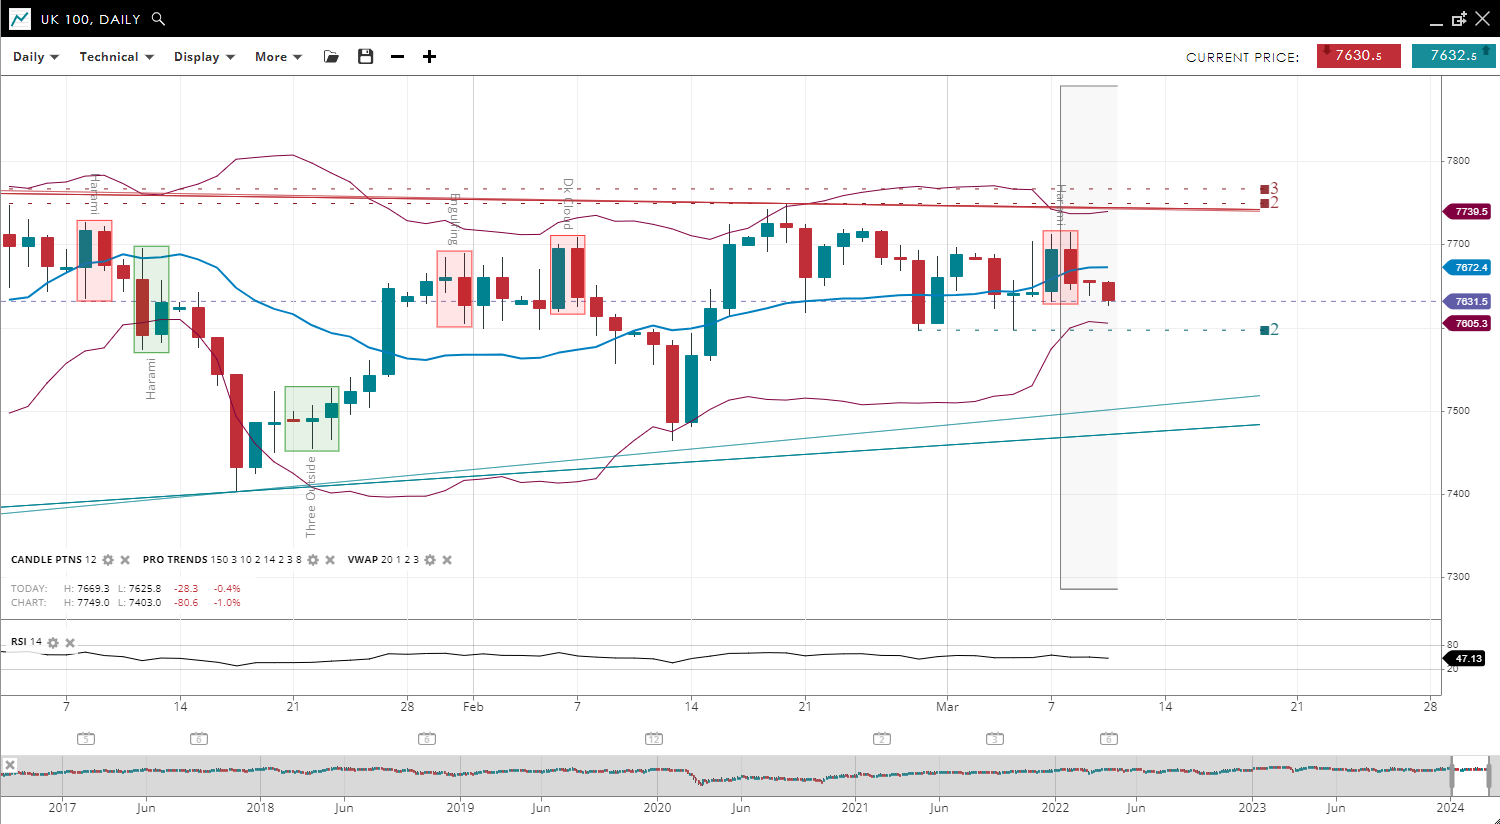Open Candle Ptns indicator settings gear
The image size is (1500, 824).
click(x=108, y=560)
